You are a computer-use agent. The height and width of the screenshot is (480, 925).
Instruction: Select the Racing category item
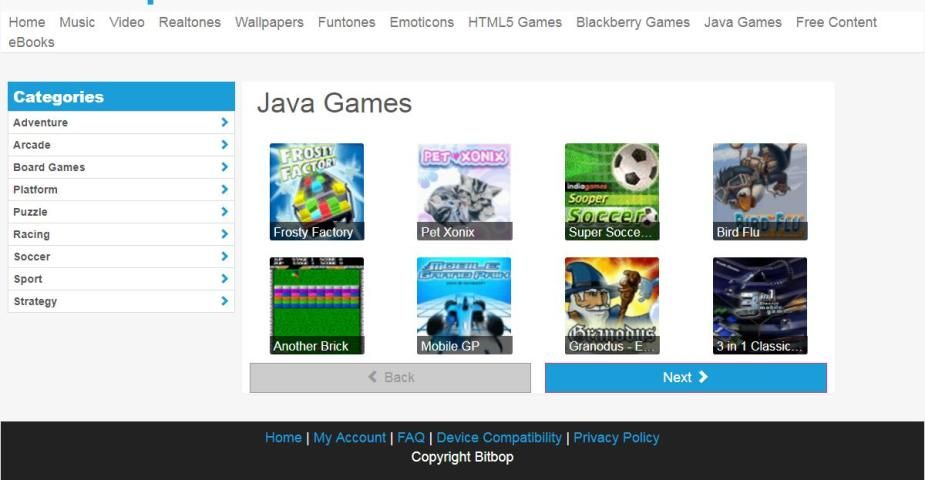click(x=31, y=234)
